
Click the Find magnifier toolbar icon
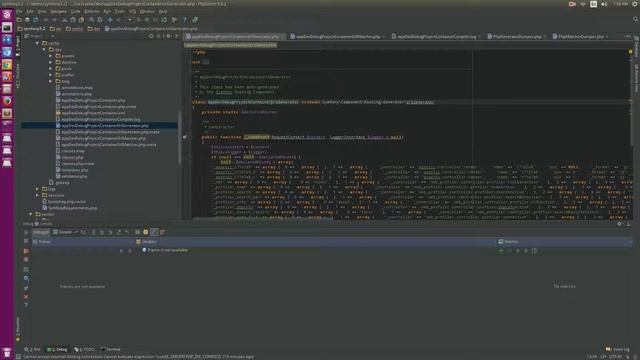click(x=91, y=20)
